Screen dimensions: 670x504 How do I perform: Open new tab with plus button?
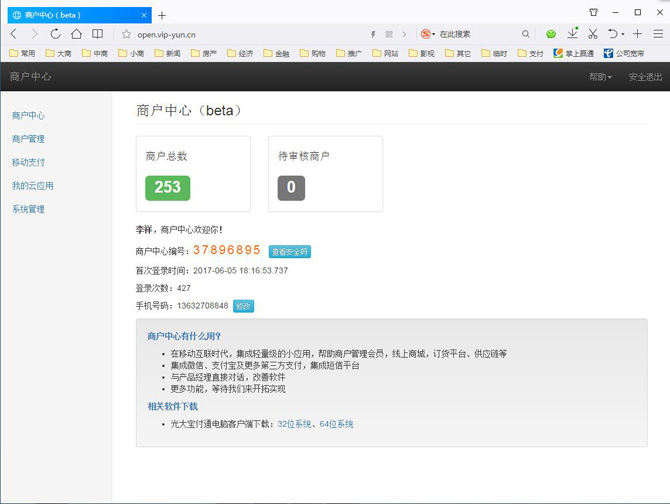tap(162, 15)
